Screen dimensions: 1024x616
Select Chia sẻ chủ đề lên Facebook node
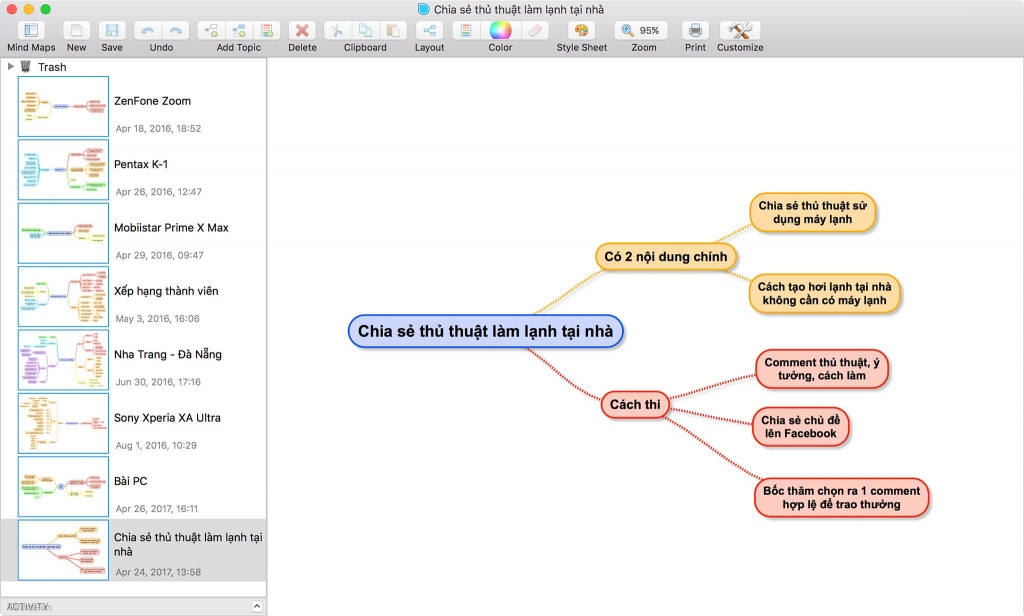pyautogui.click(x=801, y=427)
